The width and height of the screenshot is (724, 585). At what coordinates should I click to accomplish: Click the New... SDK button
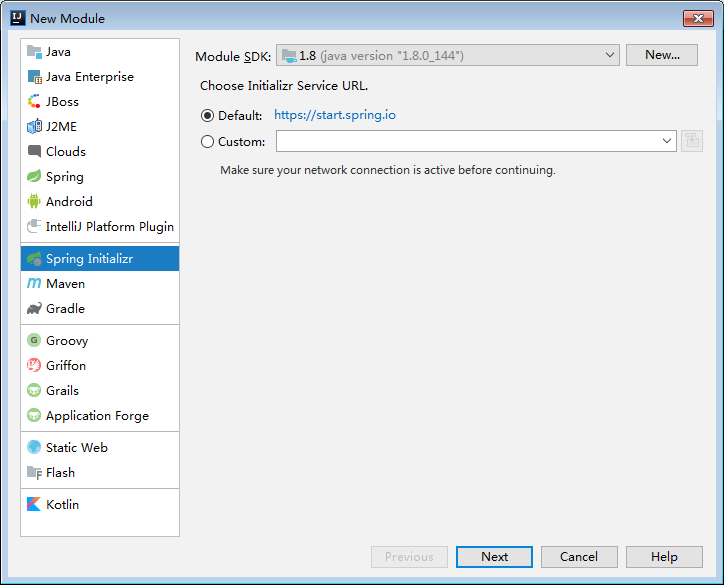coord(662,55)
